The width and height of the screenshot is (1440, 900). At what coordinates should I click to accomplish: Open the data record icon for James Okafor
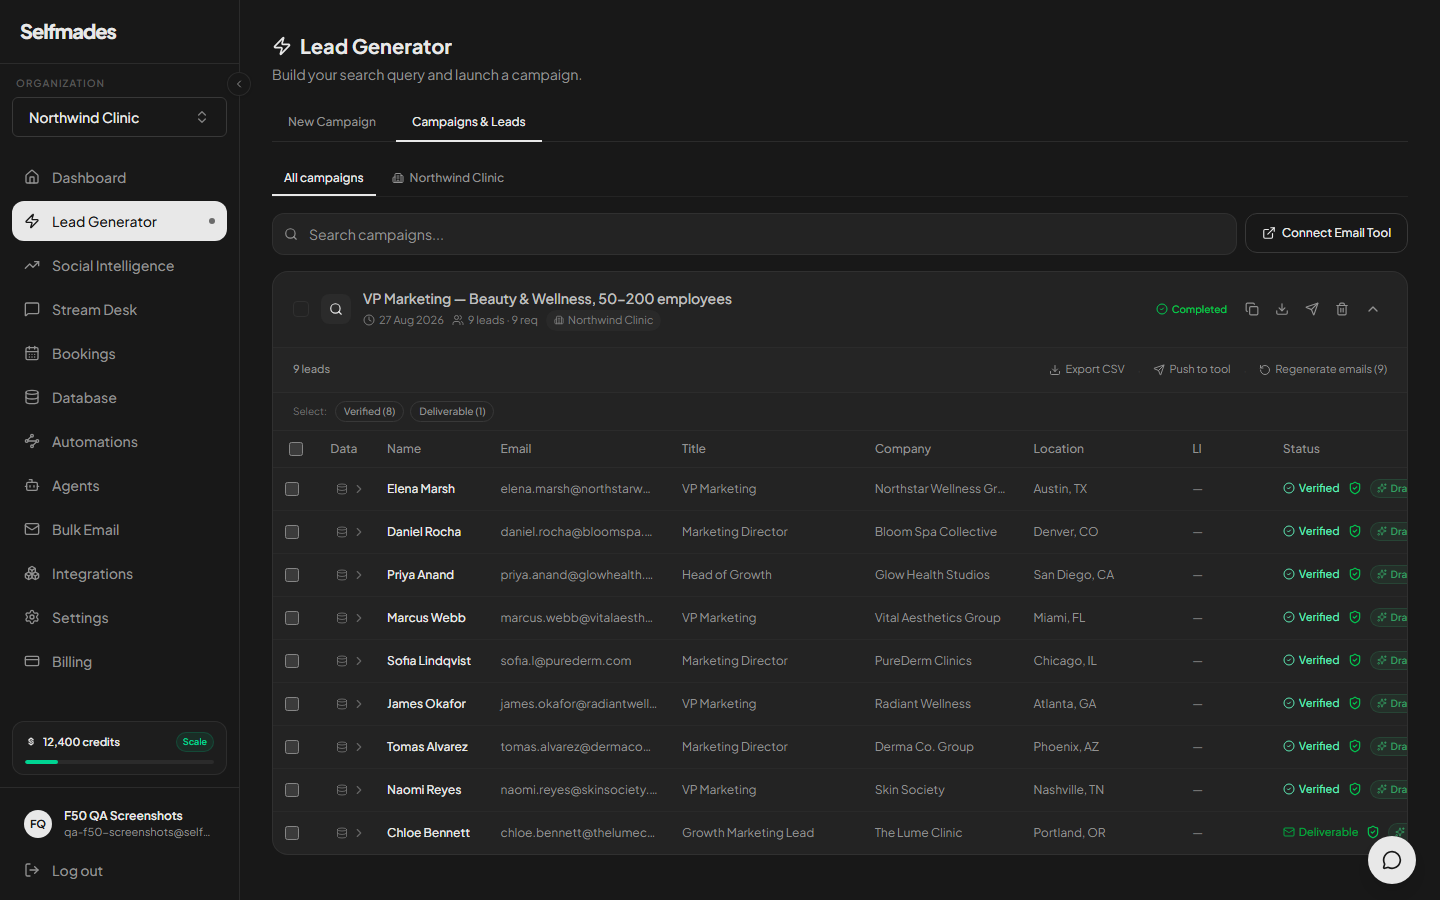click(x=342, y=704)
